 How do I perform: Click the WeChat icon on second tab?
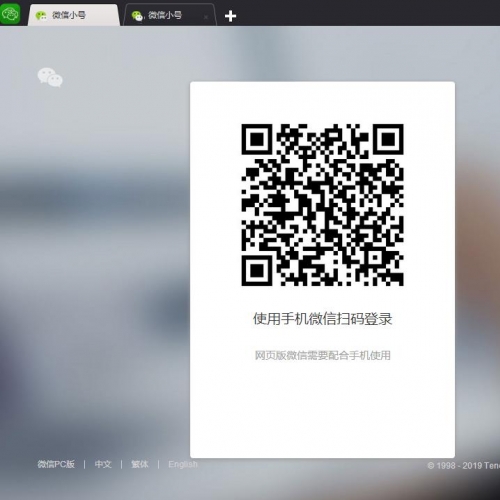(x=137, y=15)
